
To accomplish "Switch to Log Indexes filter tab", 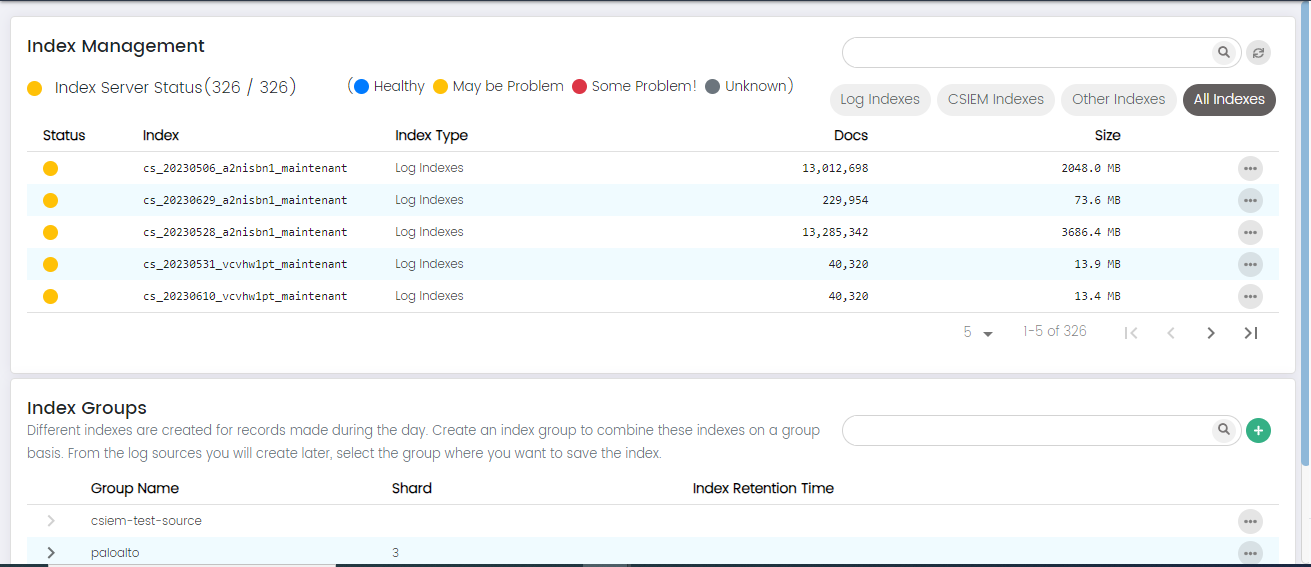I will coord(880,100).
